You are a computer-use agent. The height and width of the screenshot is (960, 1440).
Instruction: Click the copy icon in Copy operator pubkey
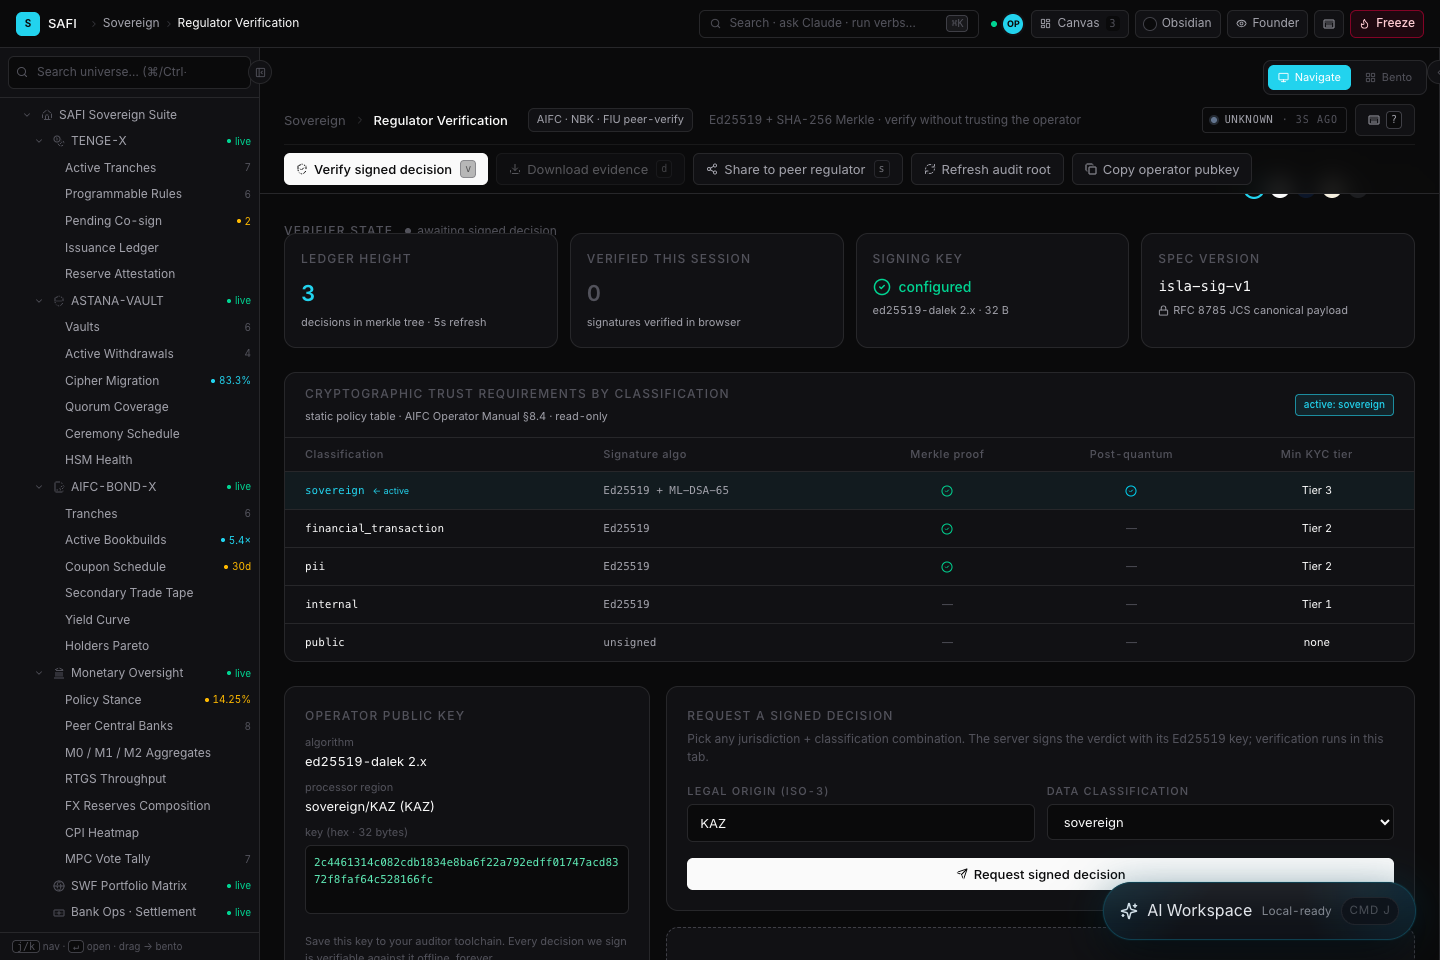[1091, 169]
